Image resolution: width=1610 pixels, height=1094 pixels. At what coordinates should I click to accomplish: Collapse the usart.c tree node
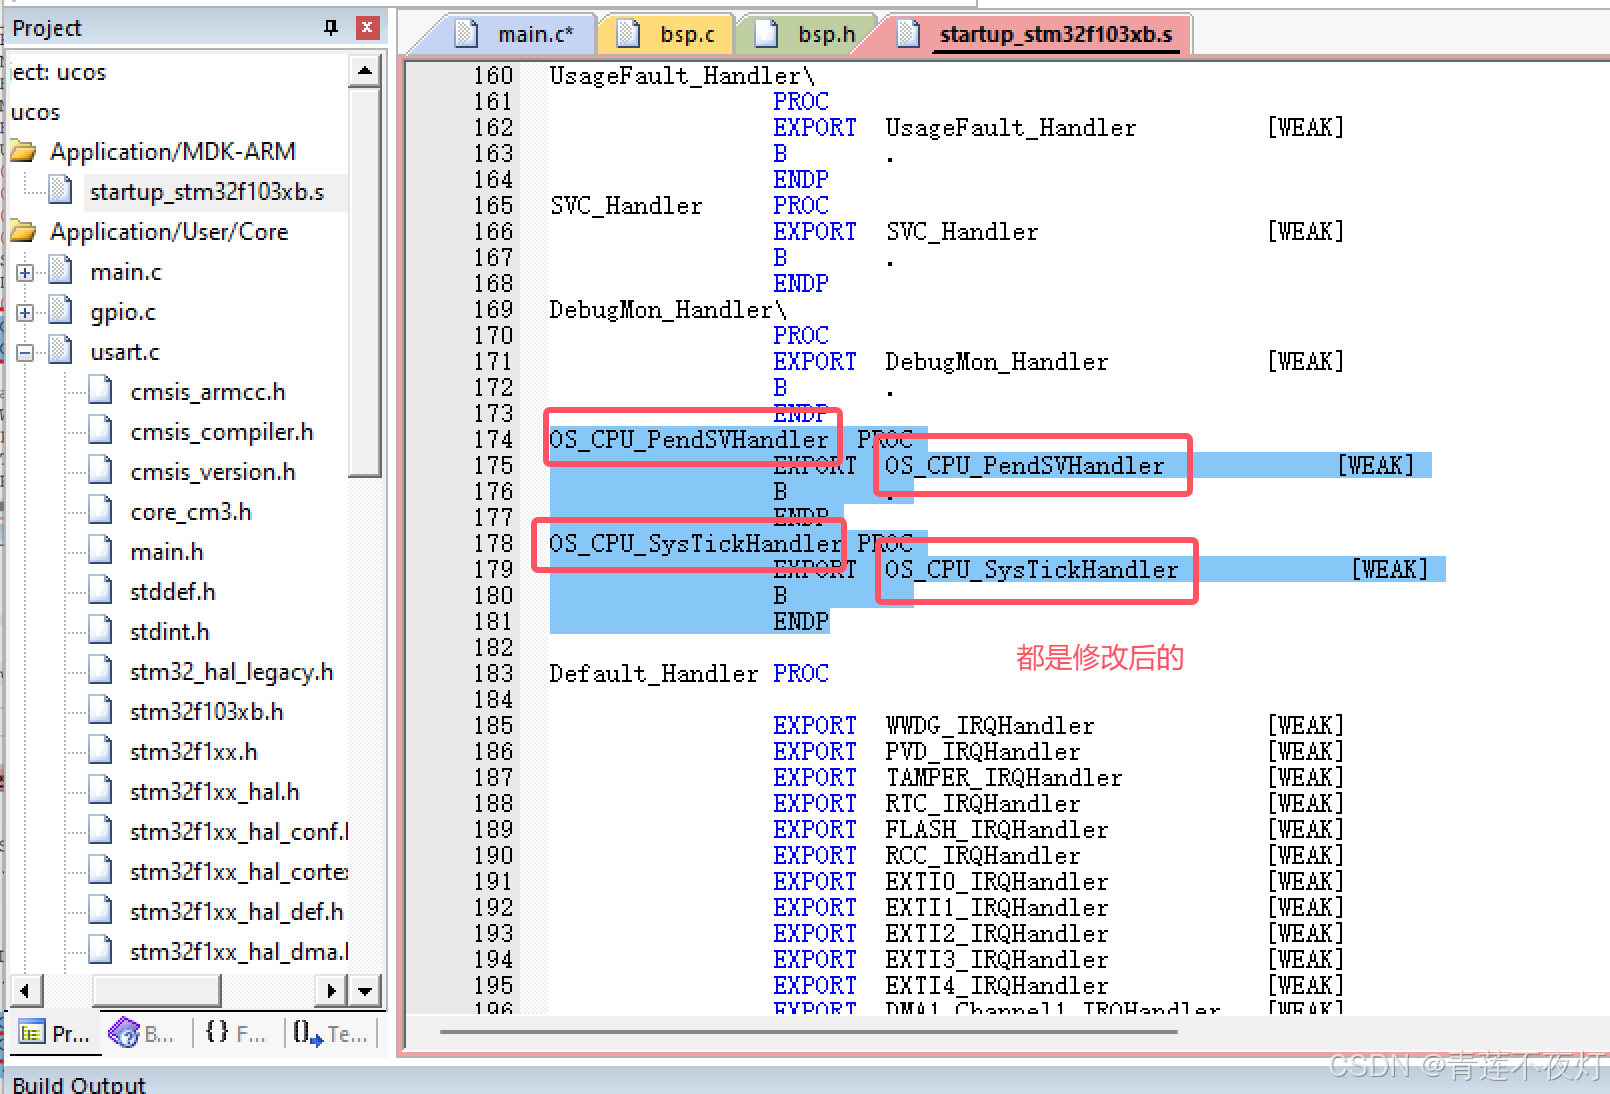click(x=25, y=351)
